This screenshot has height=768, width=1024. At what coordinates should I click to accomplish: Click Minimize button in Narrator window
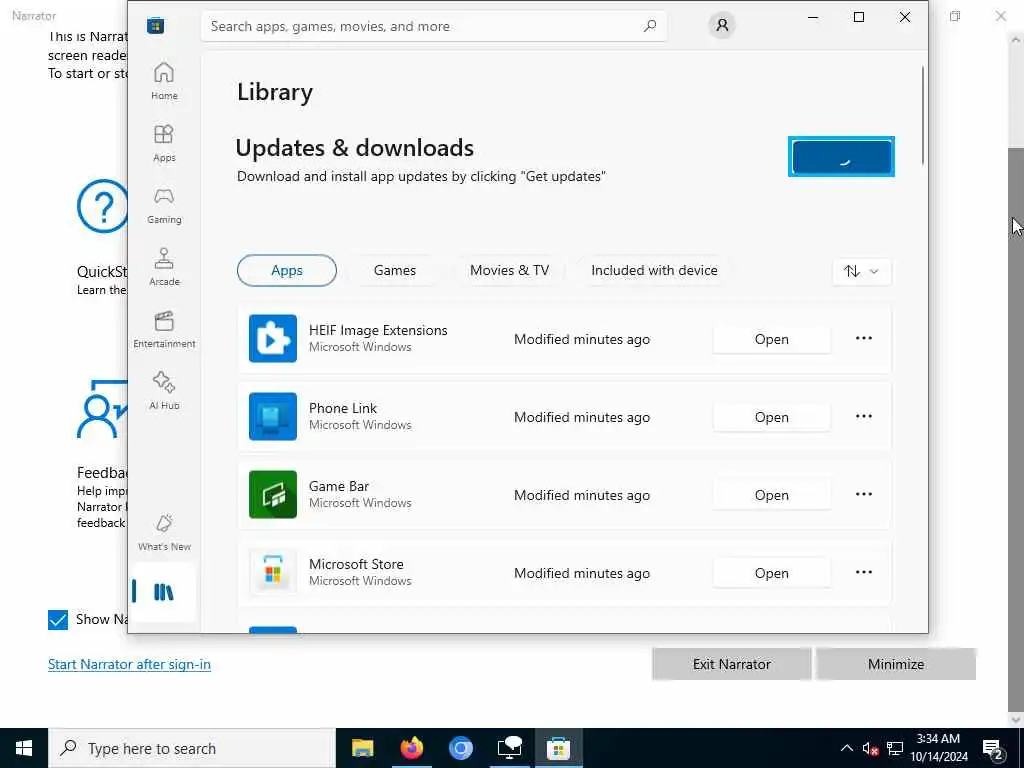895,664
